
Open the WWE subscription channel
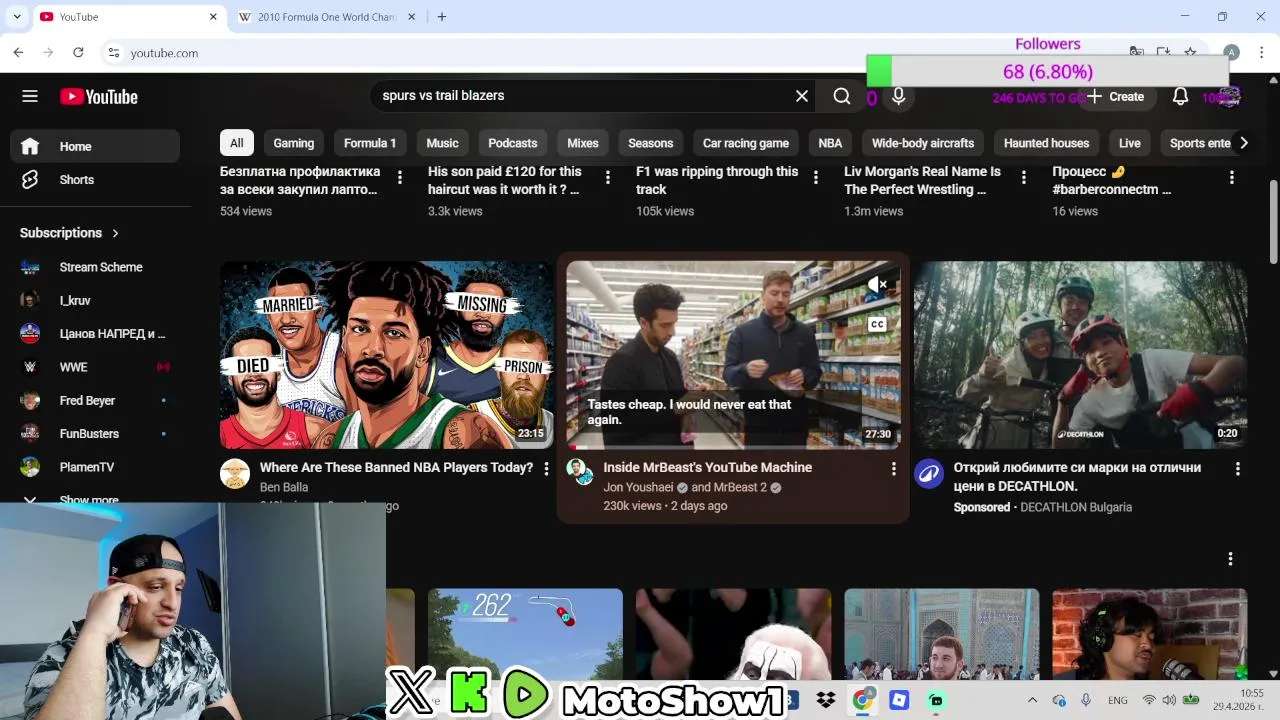(x=95, y=367)
